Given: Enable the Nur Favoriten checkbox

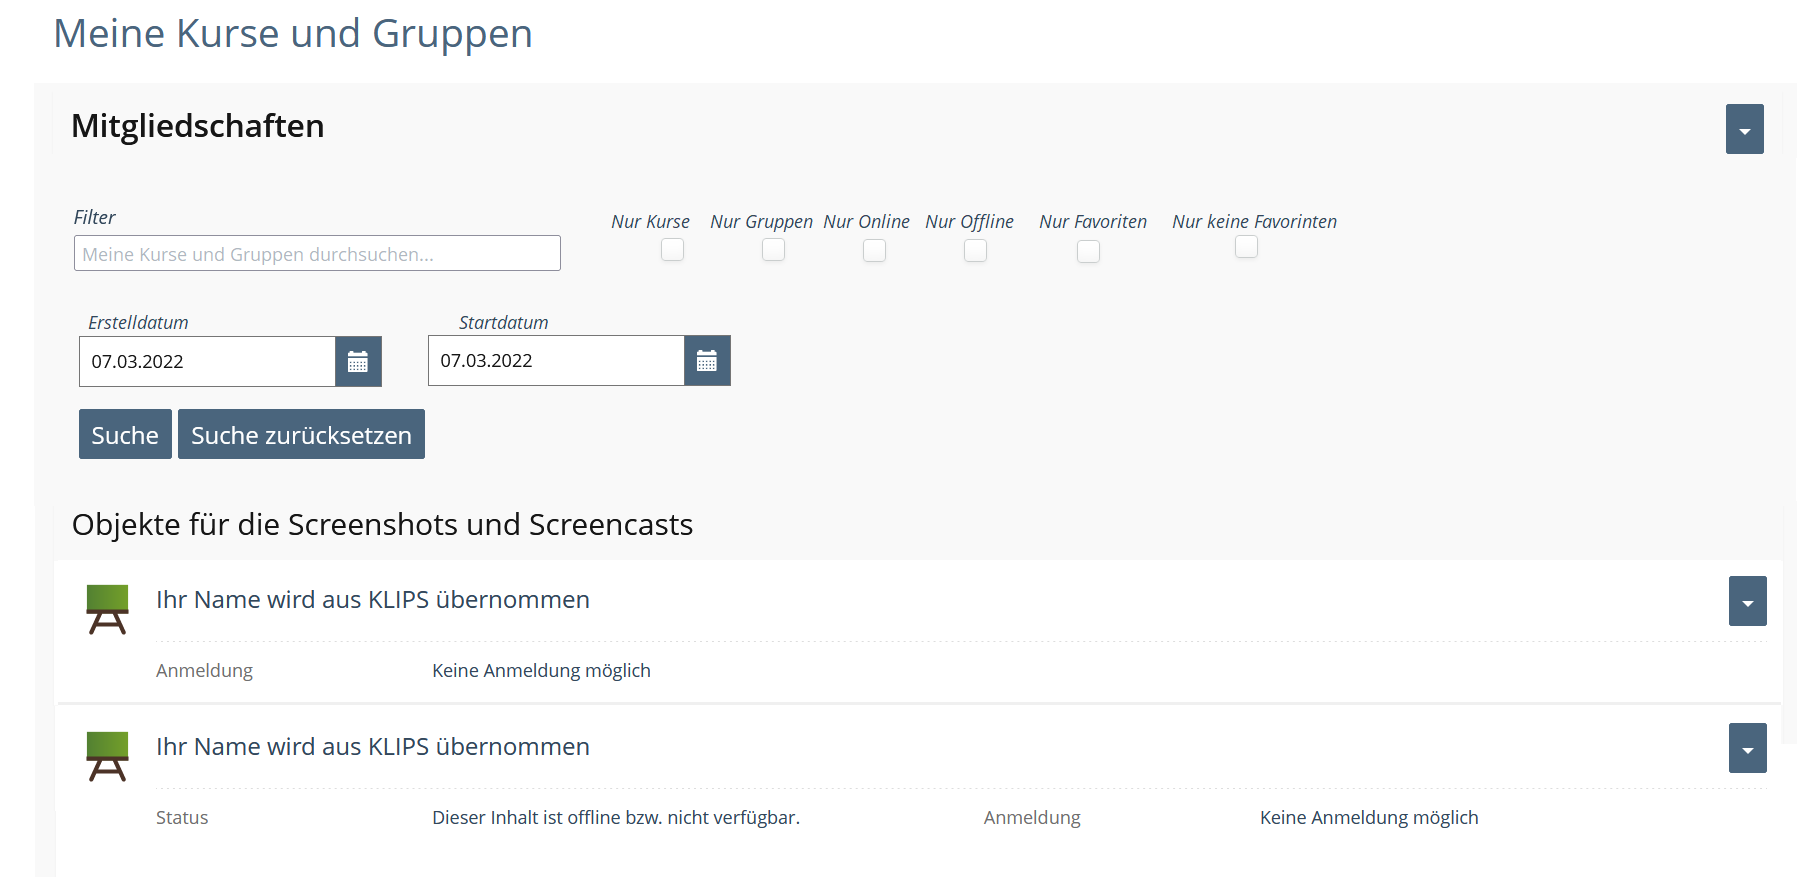Looking at the screenshot, I should (x=1088, y=251).
